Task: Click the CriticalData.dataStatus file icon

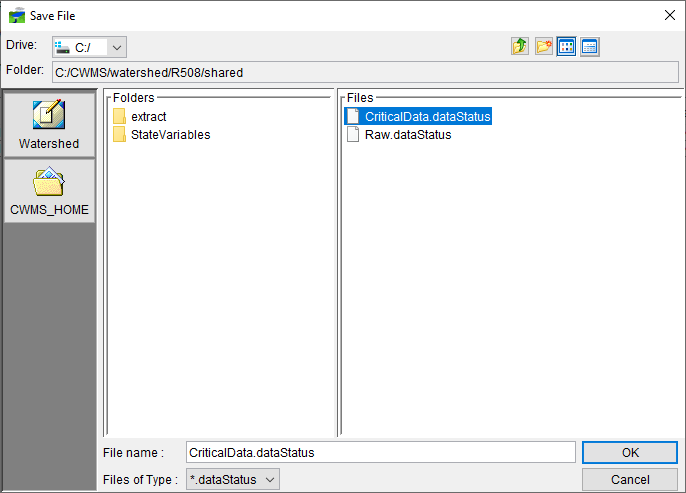Action: pyautogui.click(x=353, y=116)
